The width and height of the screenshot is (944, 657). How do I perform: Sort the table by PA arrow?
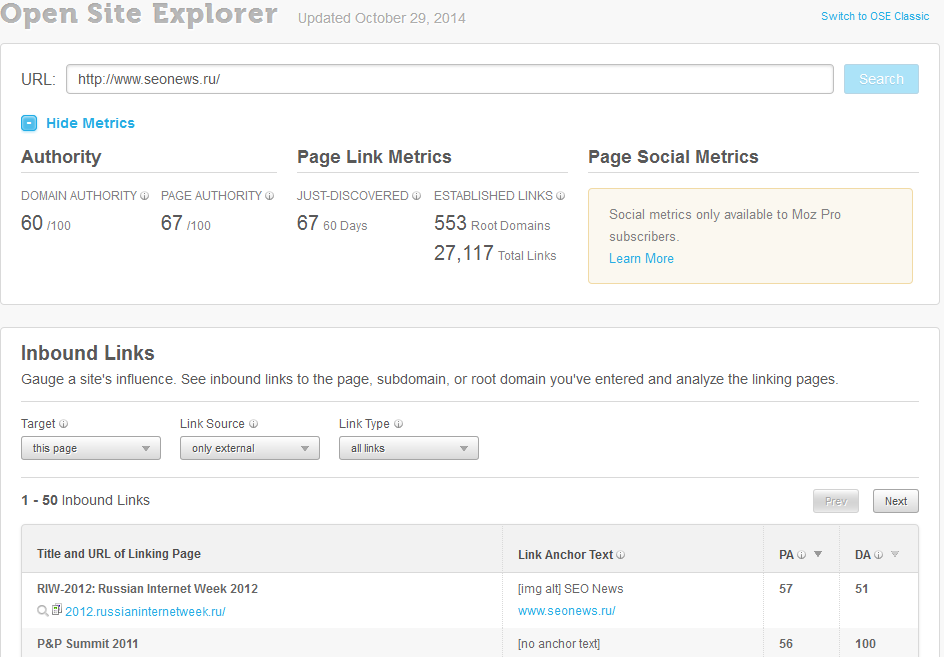coord(818,554)
